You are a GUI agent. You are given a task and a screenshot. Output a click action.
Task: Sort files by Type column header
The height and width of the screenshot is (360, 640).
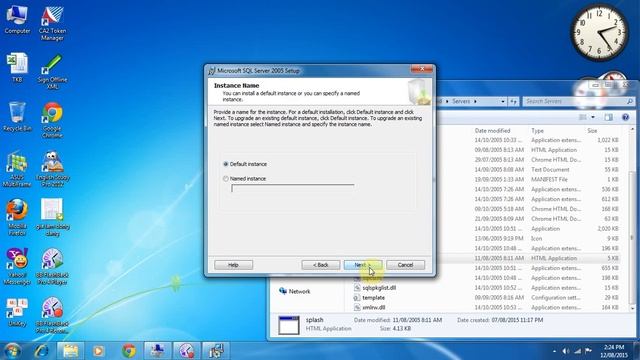coord(538,131)
